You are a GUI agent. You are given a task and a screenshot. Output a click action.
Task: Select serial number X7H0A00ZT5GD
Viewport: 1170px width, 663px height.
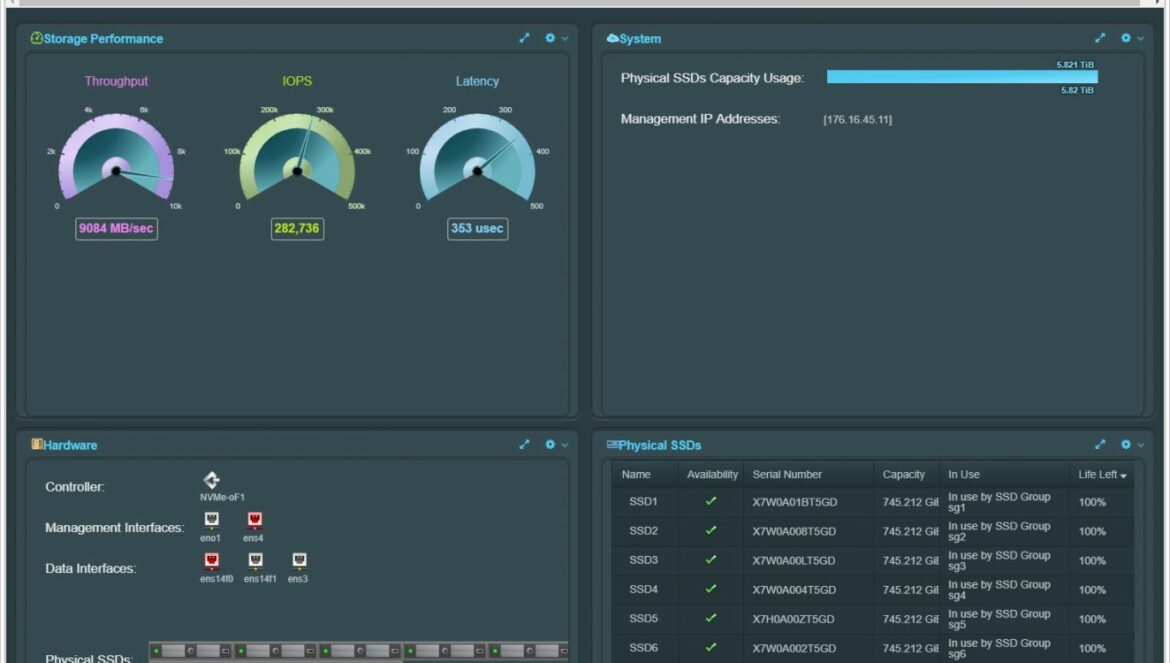tap(793, 619)
